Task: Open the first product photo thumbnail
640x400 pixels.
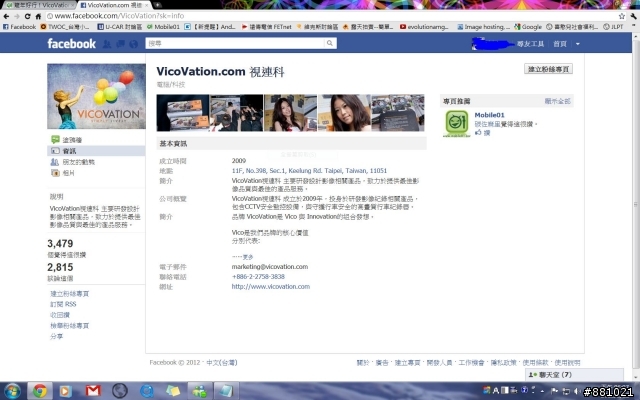Action: [183, 113]
